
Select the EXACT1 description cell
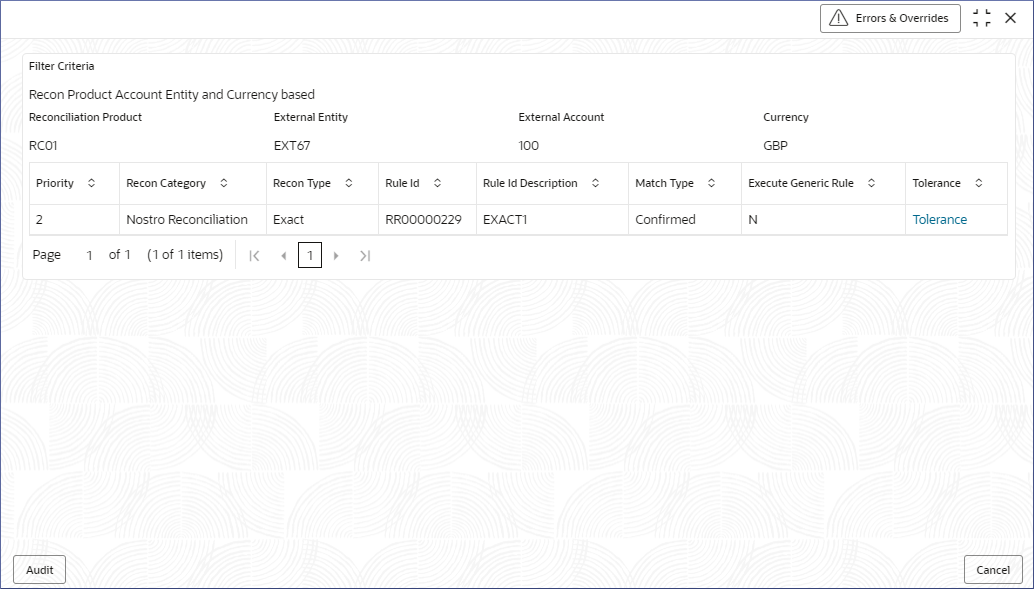click(552, 220)
